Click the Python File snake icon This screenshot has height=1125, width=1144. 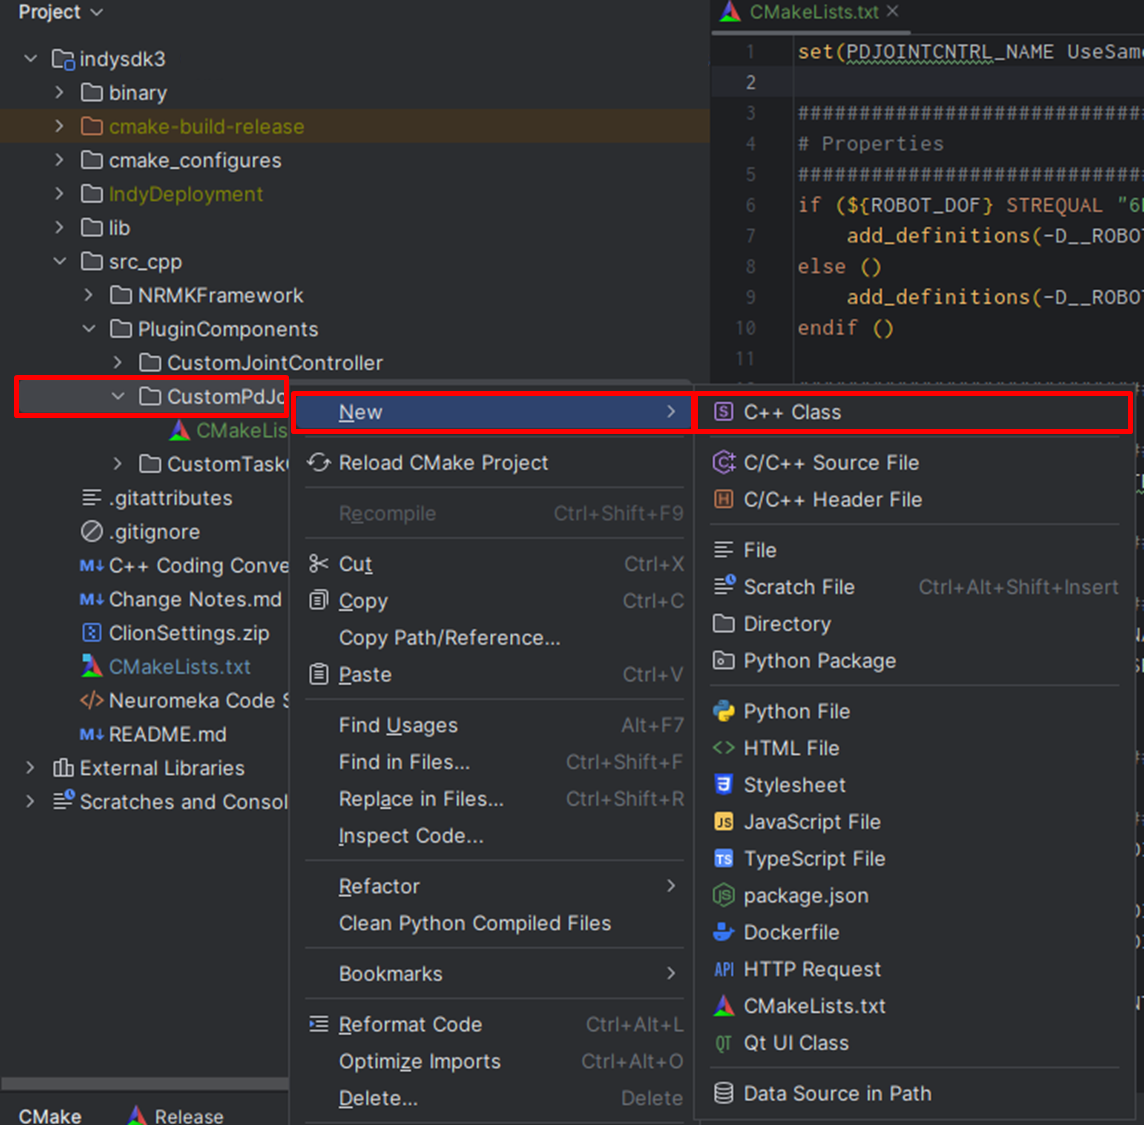723,711
